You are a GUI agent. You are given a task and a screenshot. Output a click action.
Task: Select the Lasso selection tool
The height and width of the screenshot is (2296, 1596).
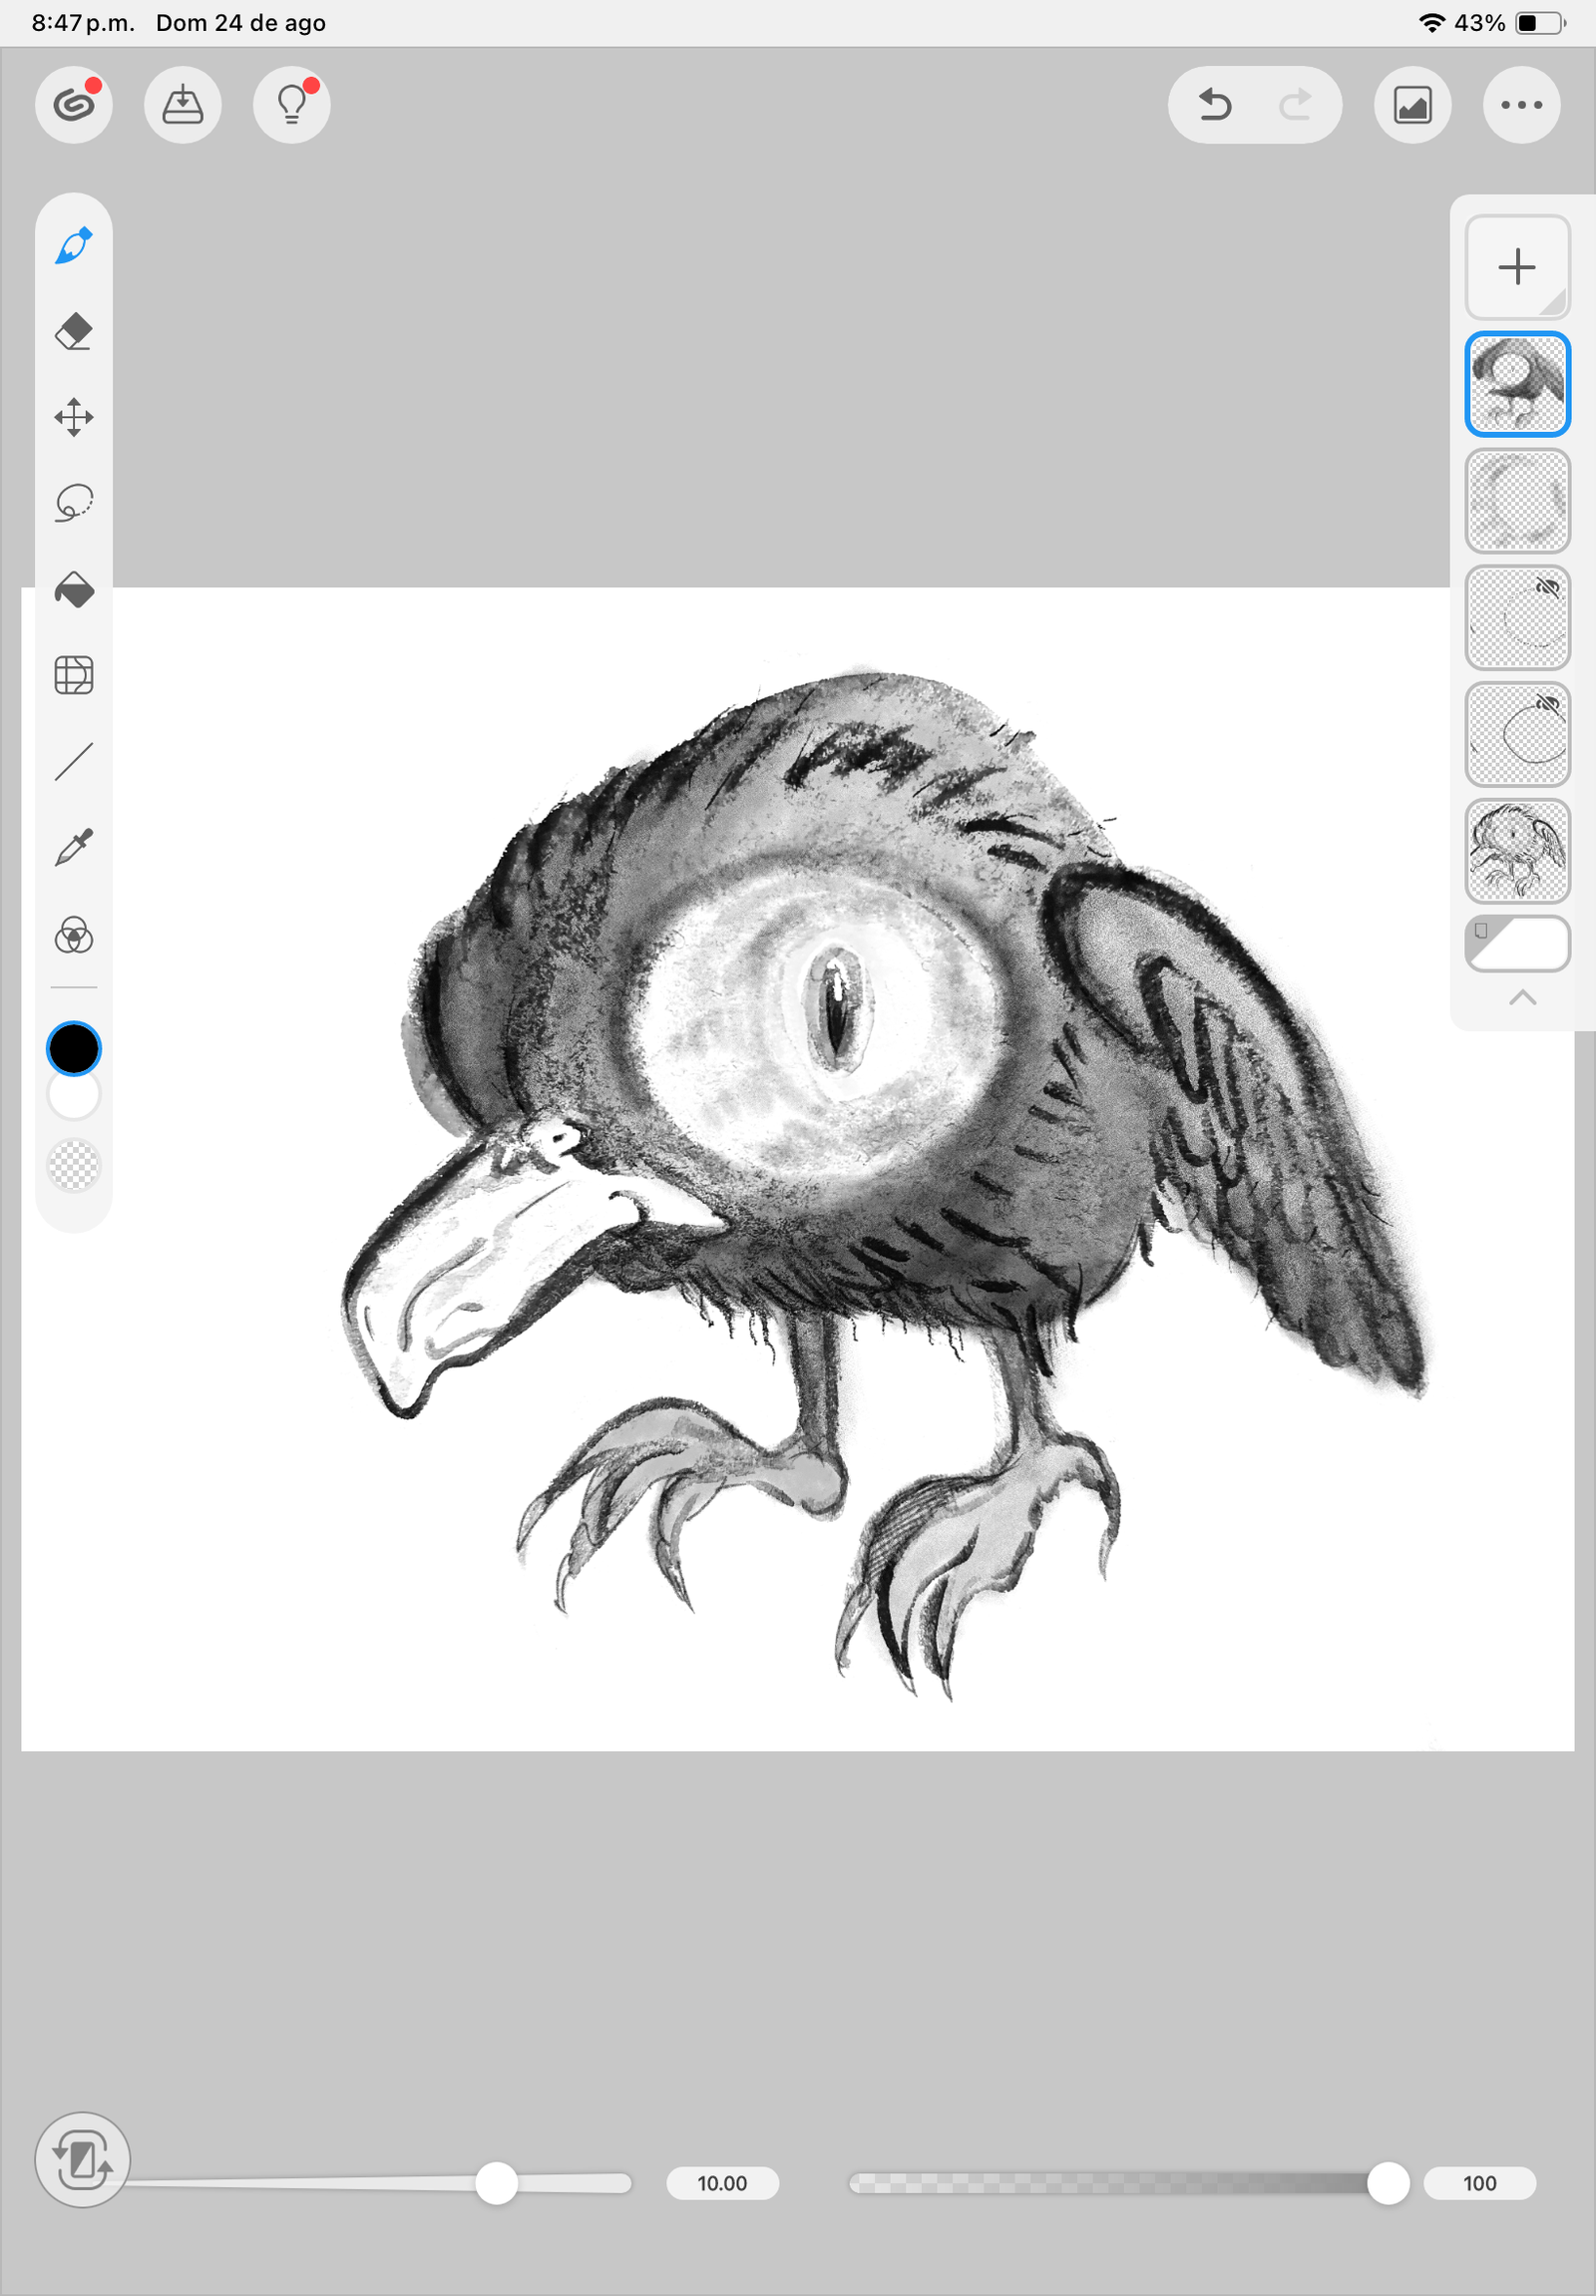tap(74, 502)
